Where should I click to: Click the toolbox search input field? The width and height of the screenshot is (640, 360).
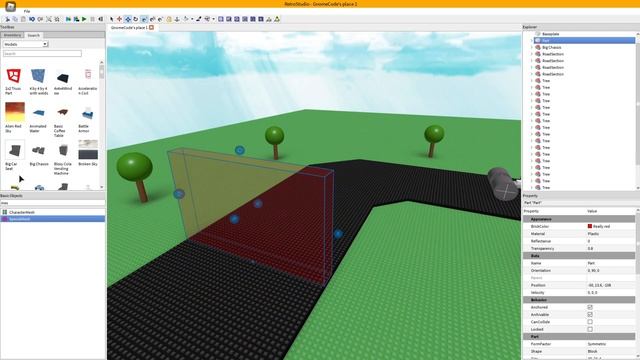click(x=42, y=53)
